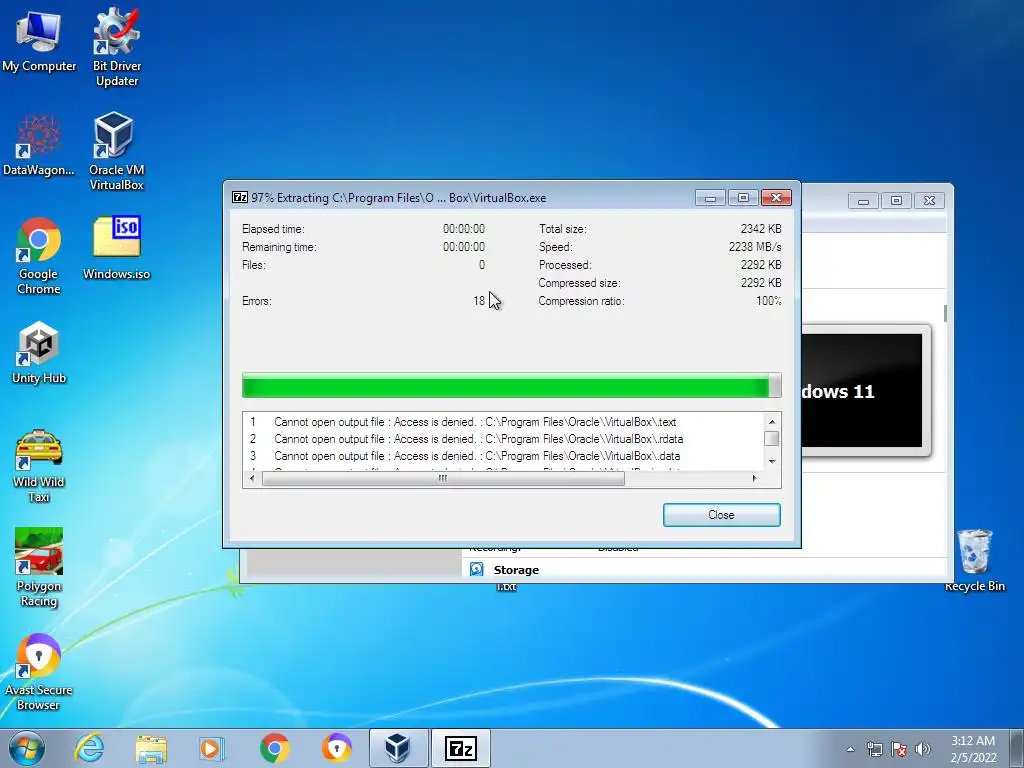Click the error list scroll up arrow
Screen dimensions: 1024x768
(x=771, y=422)
